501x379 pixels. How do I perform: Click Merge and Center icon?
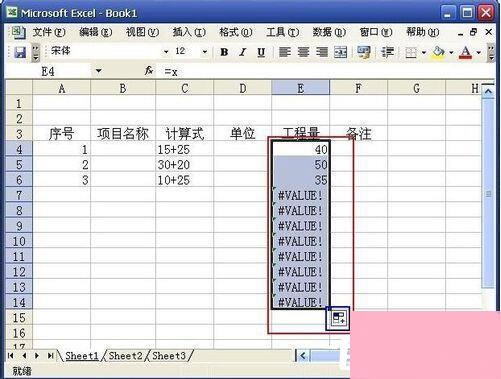(x=340, y=52)
